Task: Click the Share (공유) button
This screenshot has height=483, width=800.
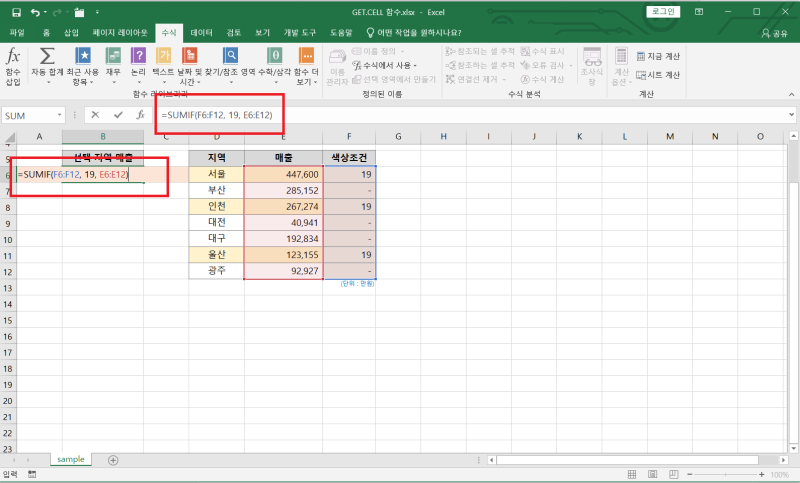Action: [774, 33]
